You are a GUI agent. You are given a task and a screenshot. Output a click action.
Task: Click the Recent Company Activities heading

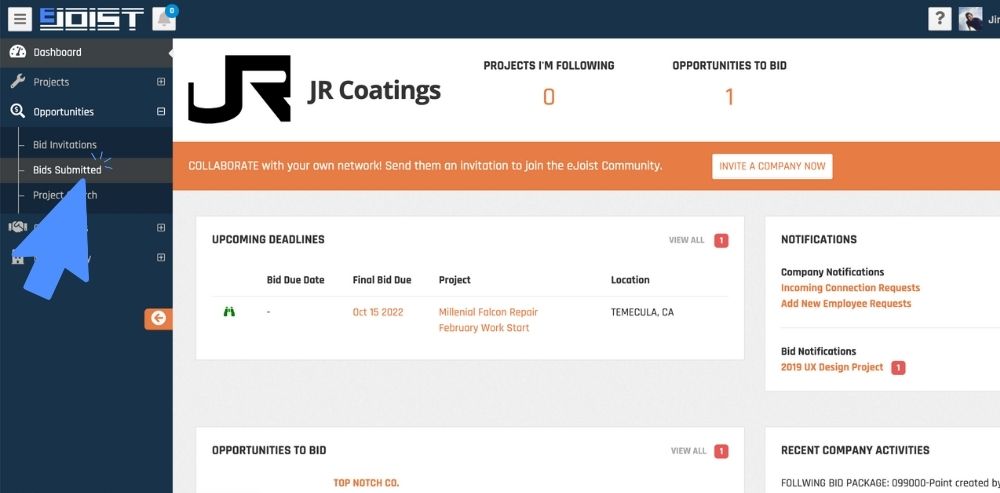pyautogui.click(x=855, y=450)
